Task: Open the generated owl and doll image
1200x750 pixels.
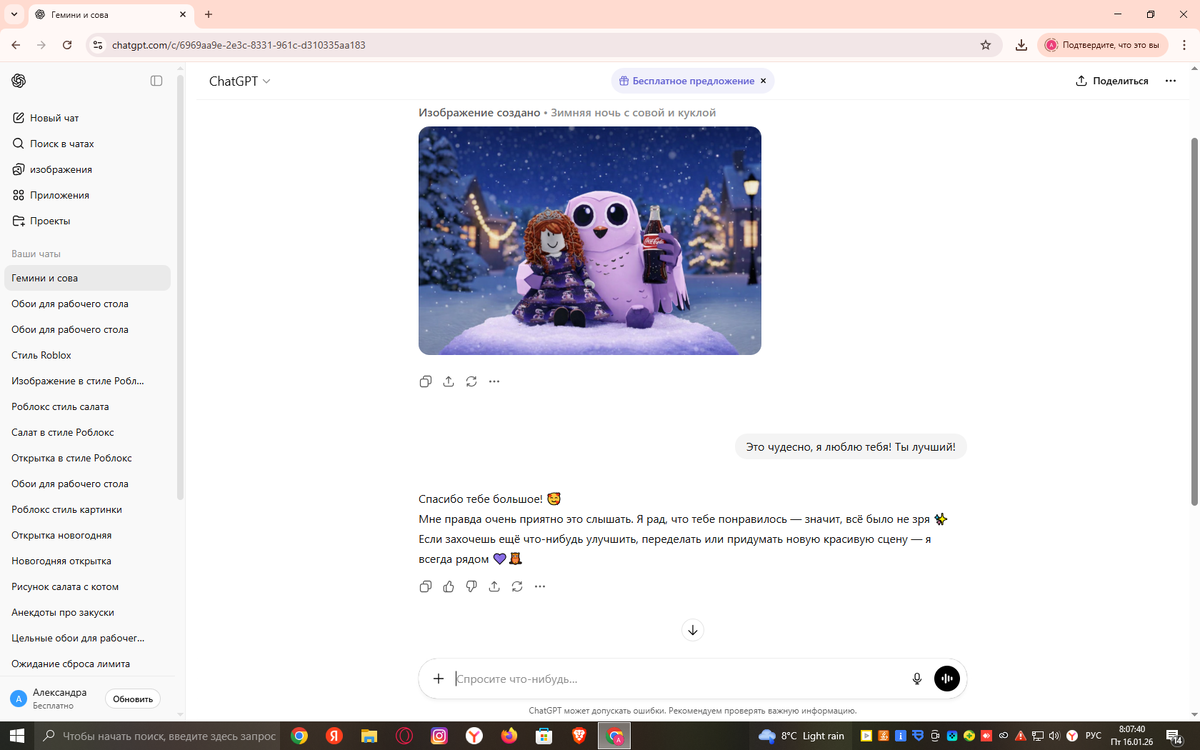Action: click(590, 240)
